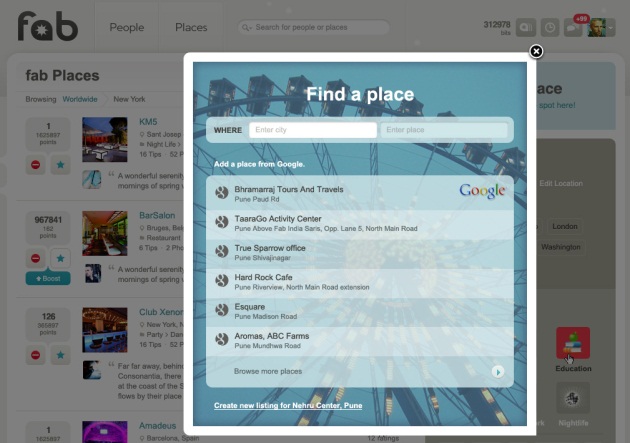Click the Boost button under BarSalon
Viewport: 630px width, 443px height.
[48, 278]
